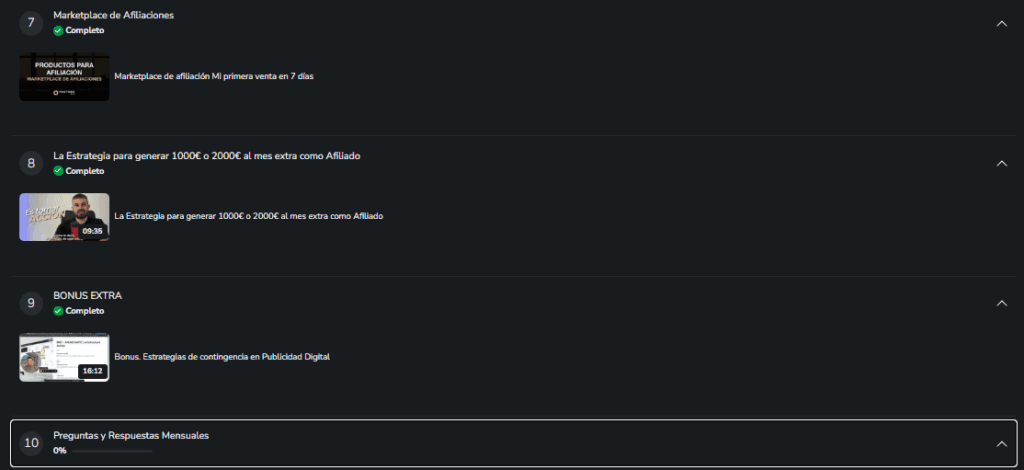Image resolution: width=1024 pixels, height=470 pixels.
Task: Play the 09:35 strategy video thumbnail
Action: click(x=64, y=217)
